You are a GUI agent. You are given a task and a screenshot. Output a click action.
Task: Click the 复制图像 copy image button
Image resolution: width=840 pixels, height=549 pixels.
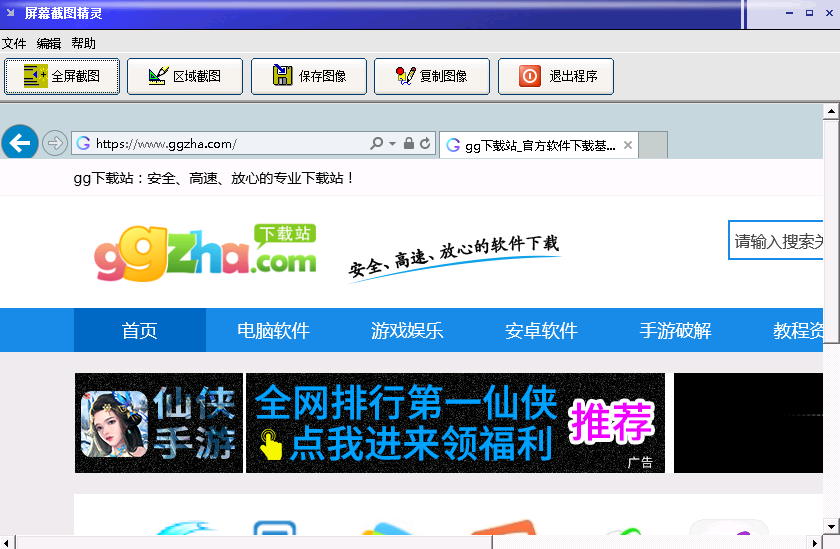432,76
